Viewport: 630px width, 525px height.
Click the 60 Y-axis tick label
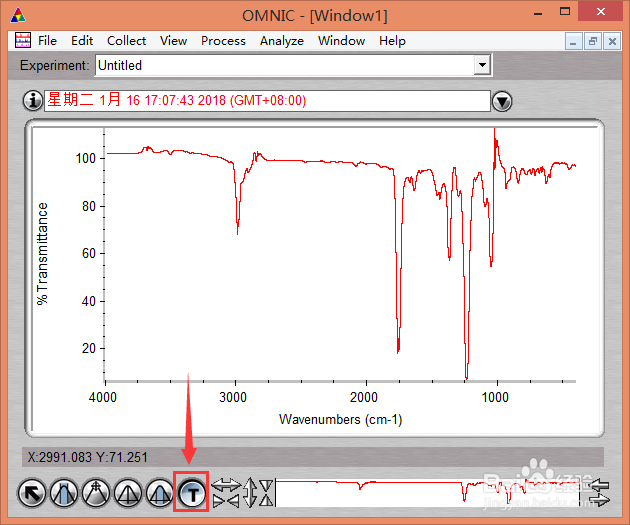[89, 253]
